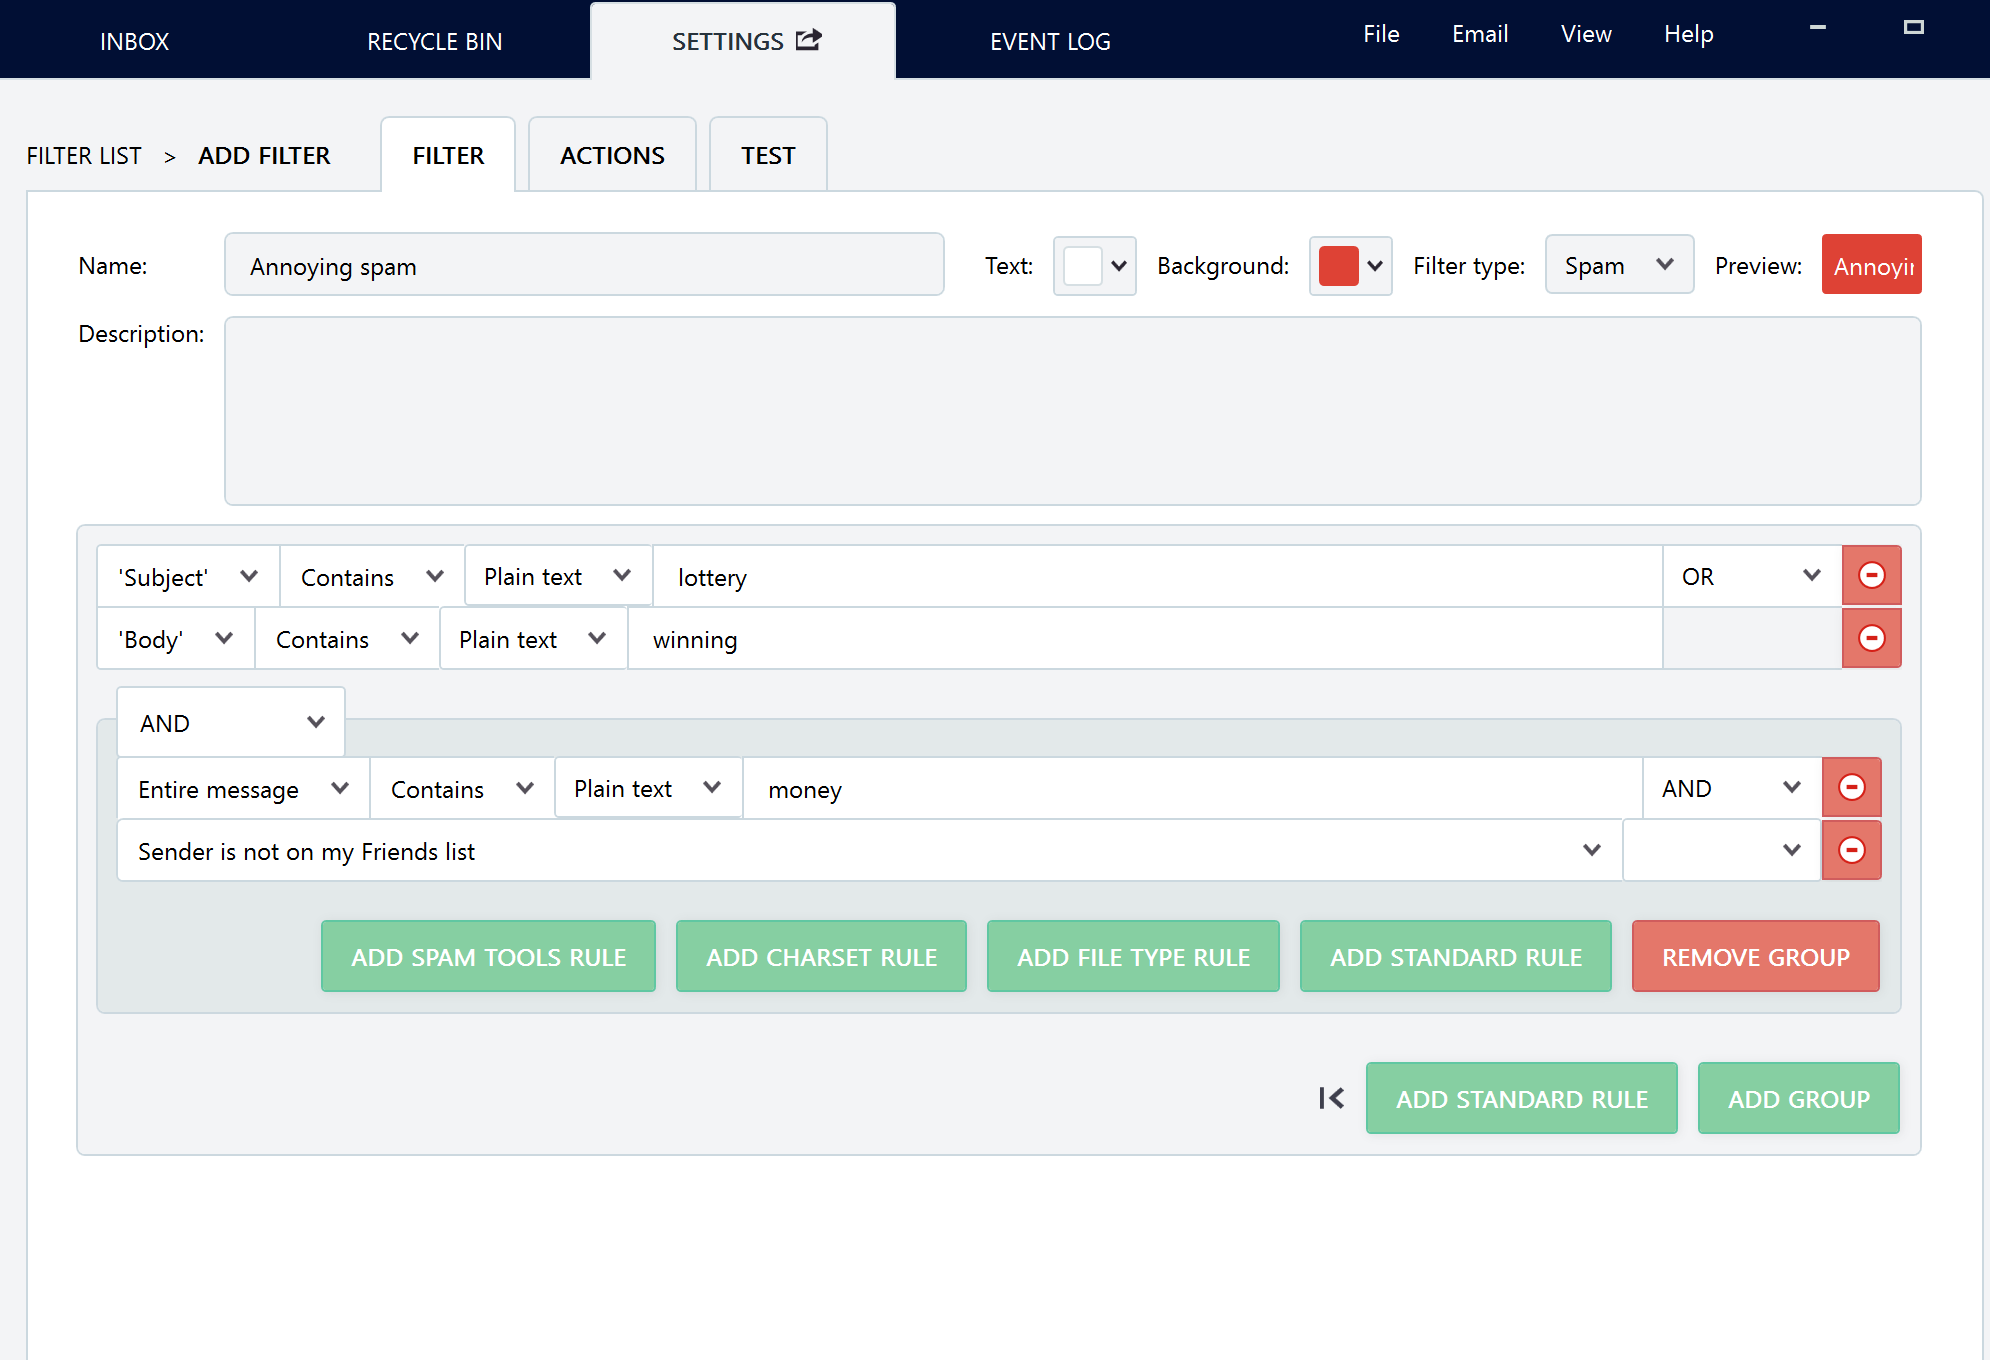Image resolution: width=1990 pixels, height=1360 pixels.
Task: Remove the 'Subject' lottery rule
Action: point(1871,576)
